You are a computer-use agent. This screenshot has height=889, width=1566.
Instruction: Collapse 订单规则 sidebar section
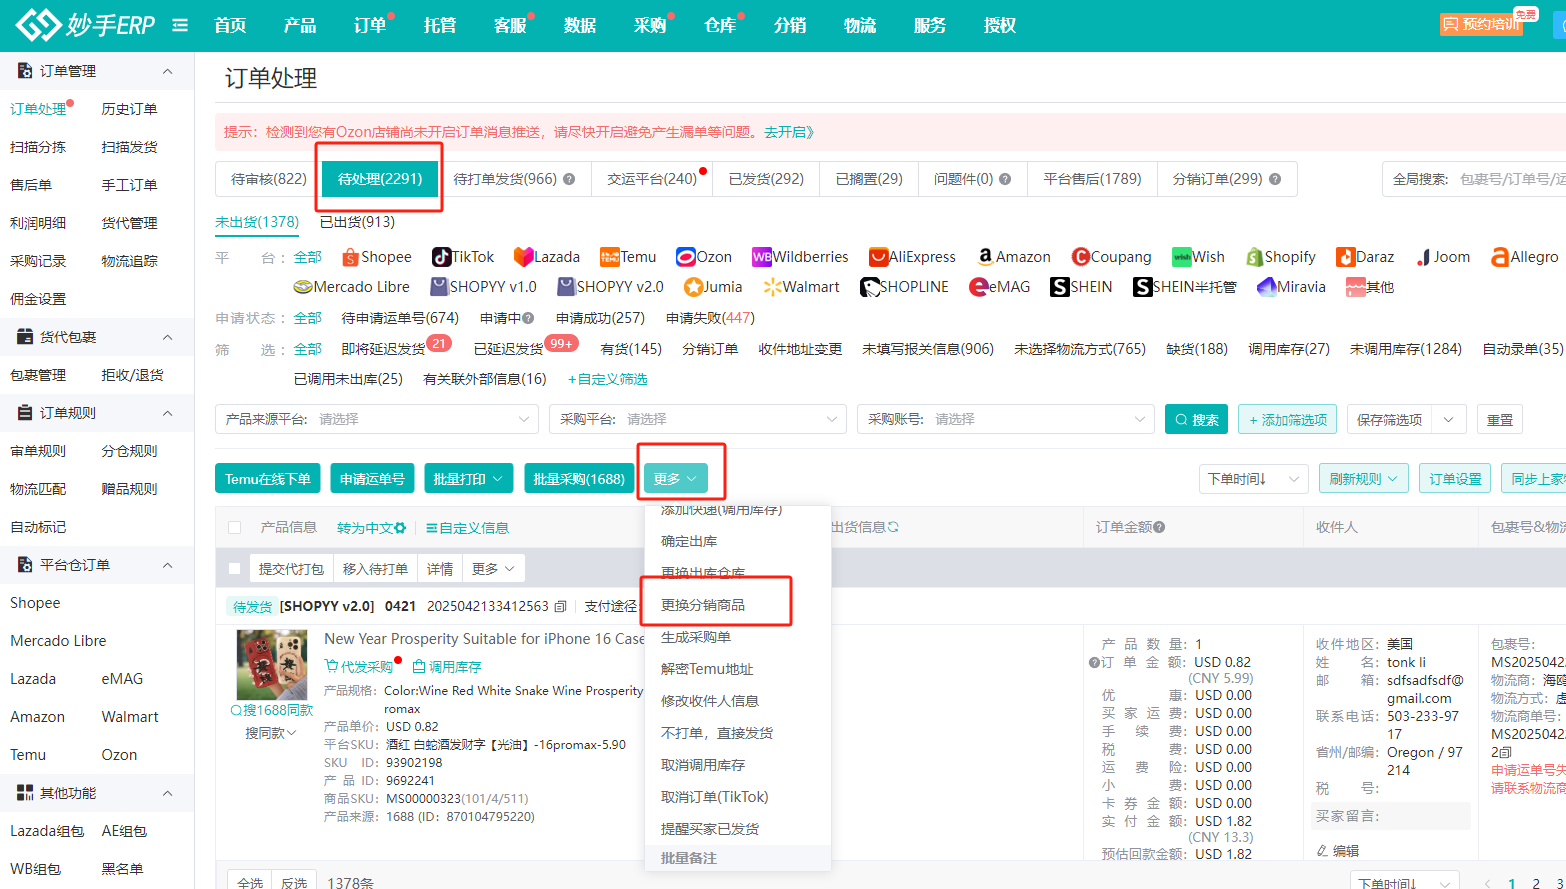coord(168,413)
